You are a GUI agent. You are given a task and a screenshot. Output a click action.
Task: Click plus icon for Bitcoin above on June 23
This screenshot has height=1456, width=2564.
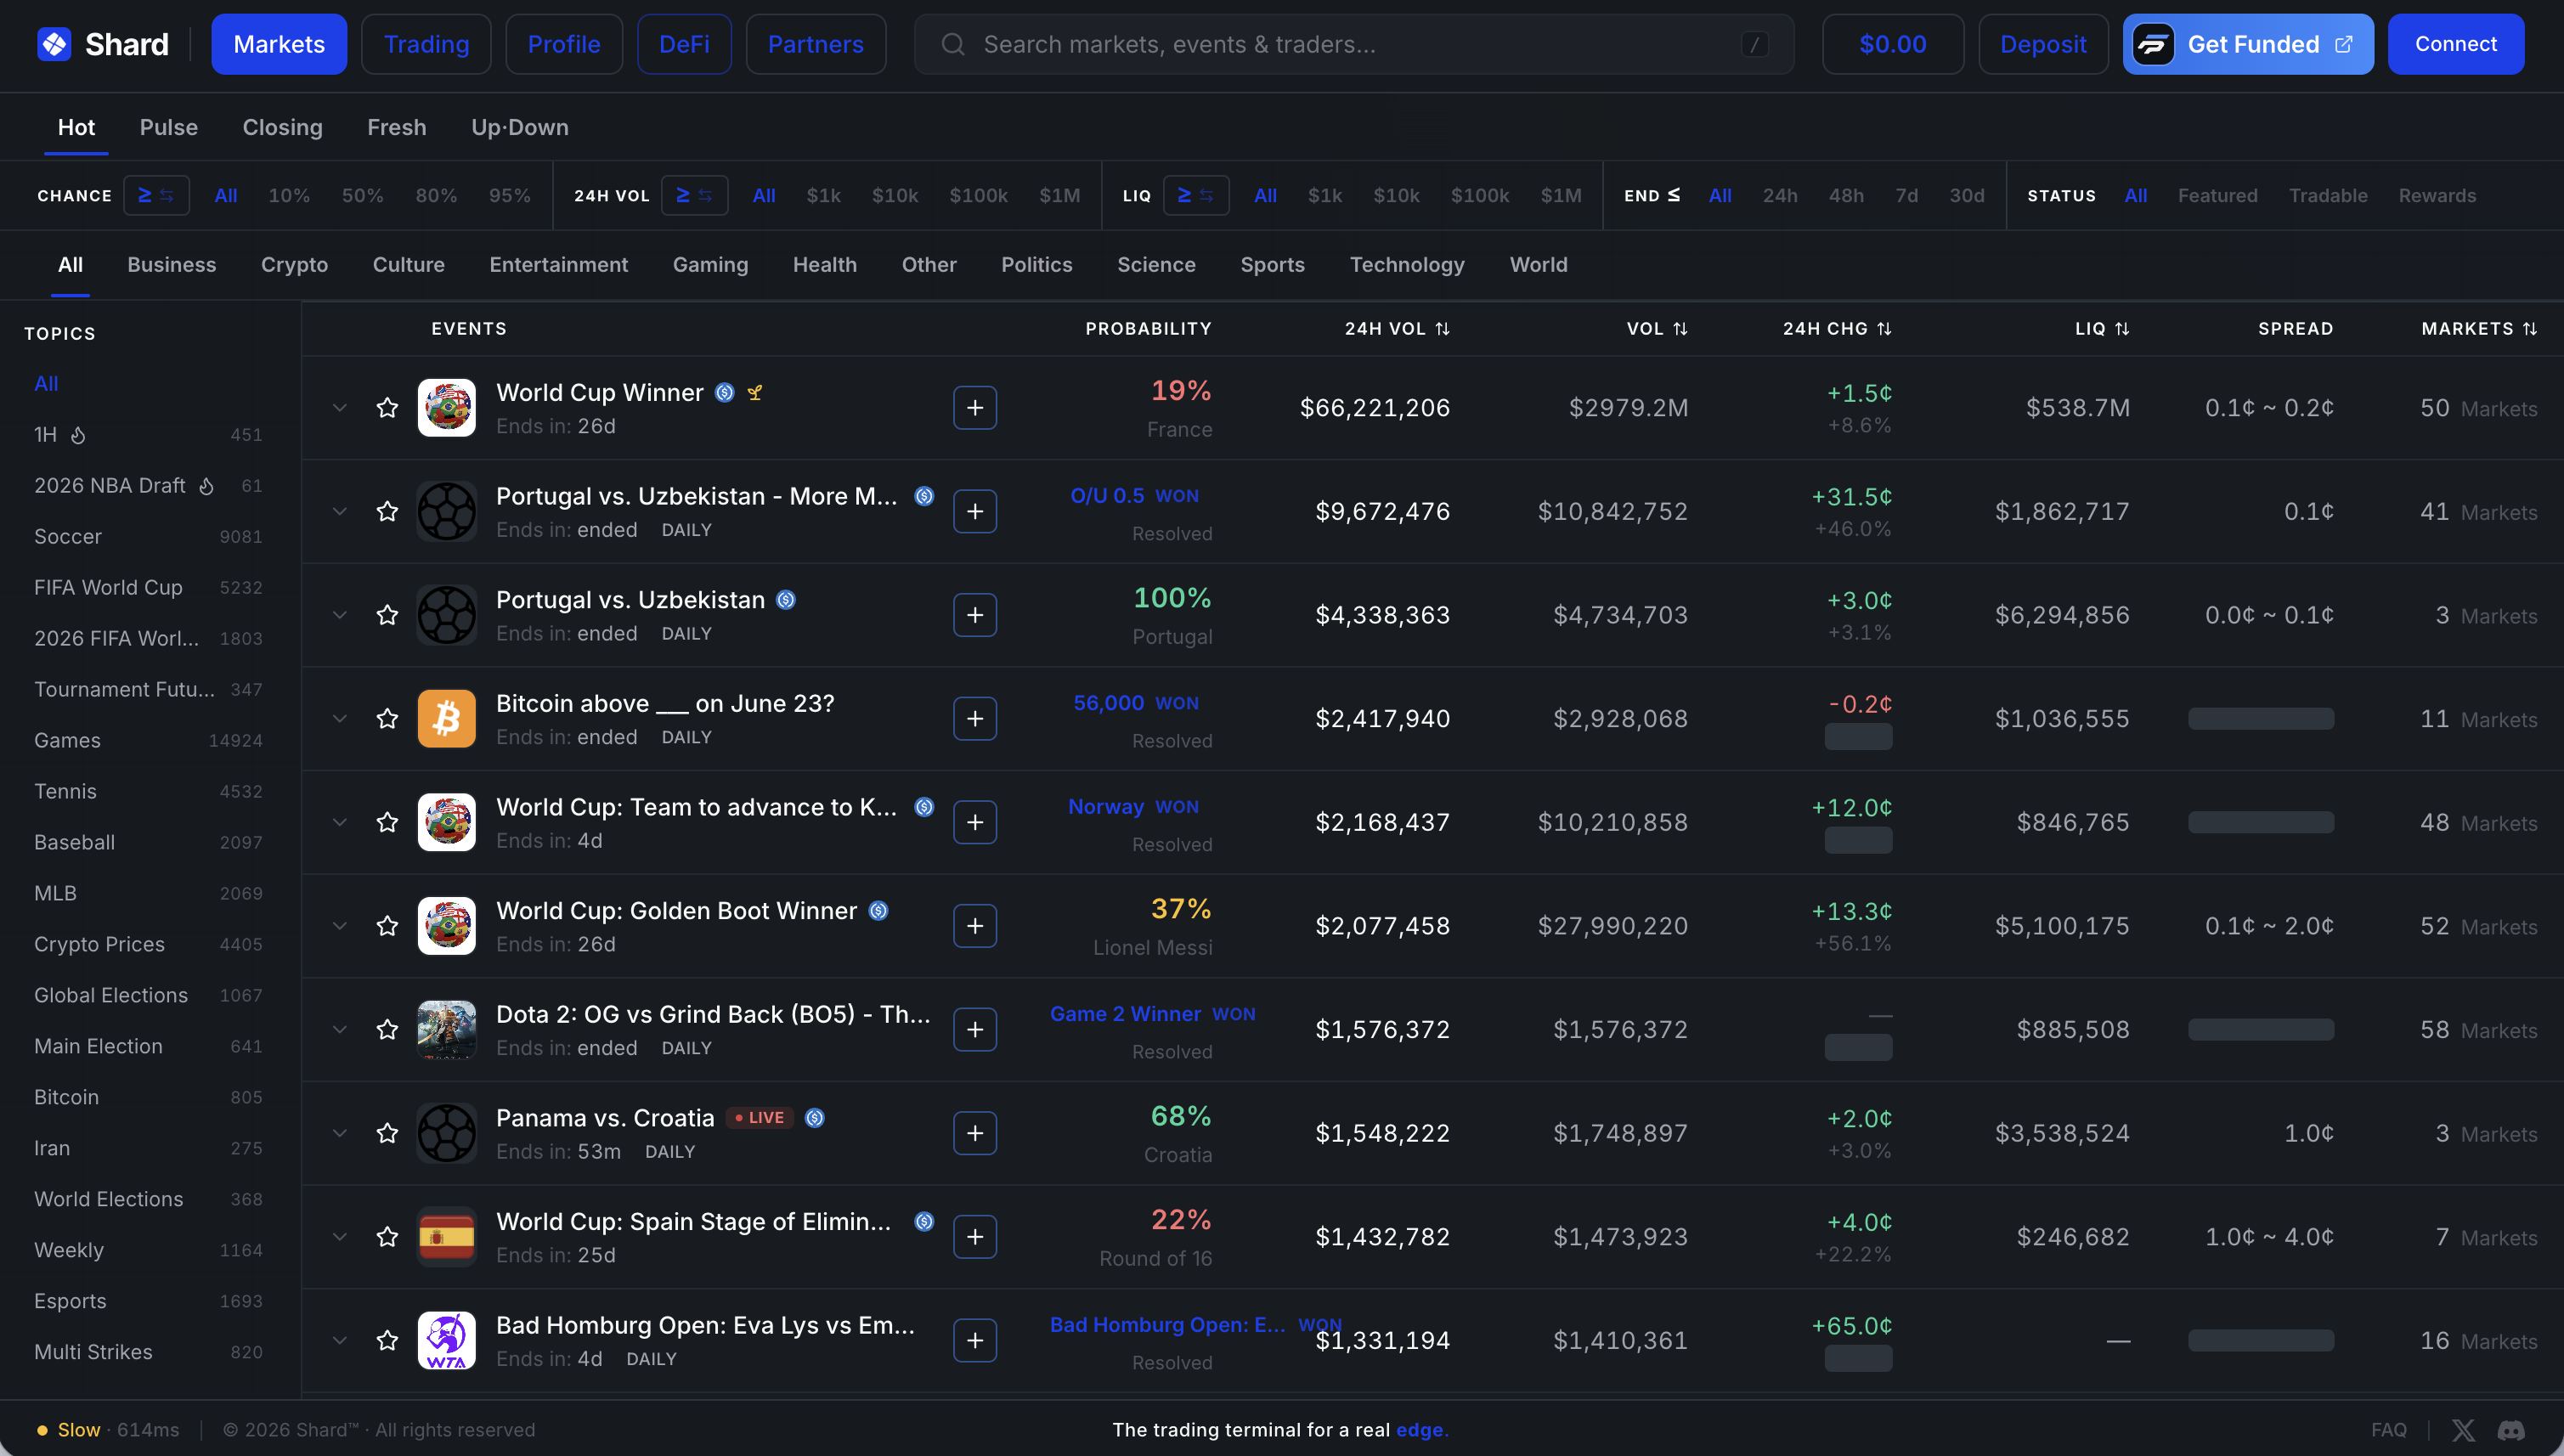click(975, 718)
